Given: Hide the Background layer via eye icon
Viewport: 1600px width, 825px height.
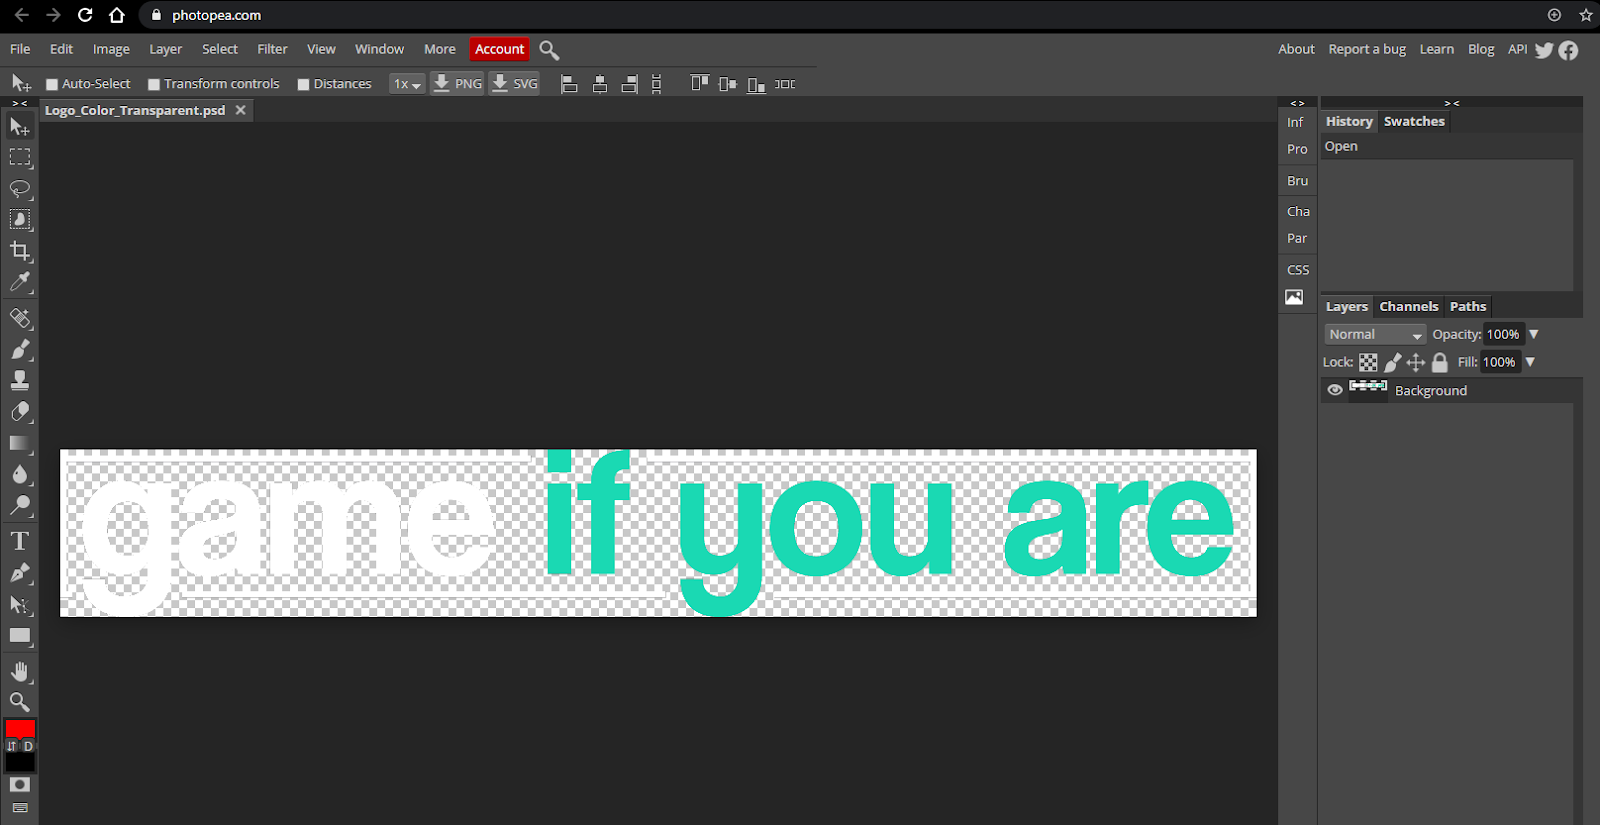Looking at the screenshot, I should (1335, 390).
